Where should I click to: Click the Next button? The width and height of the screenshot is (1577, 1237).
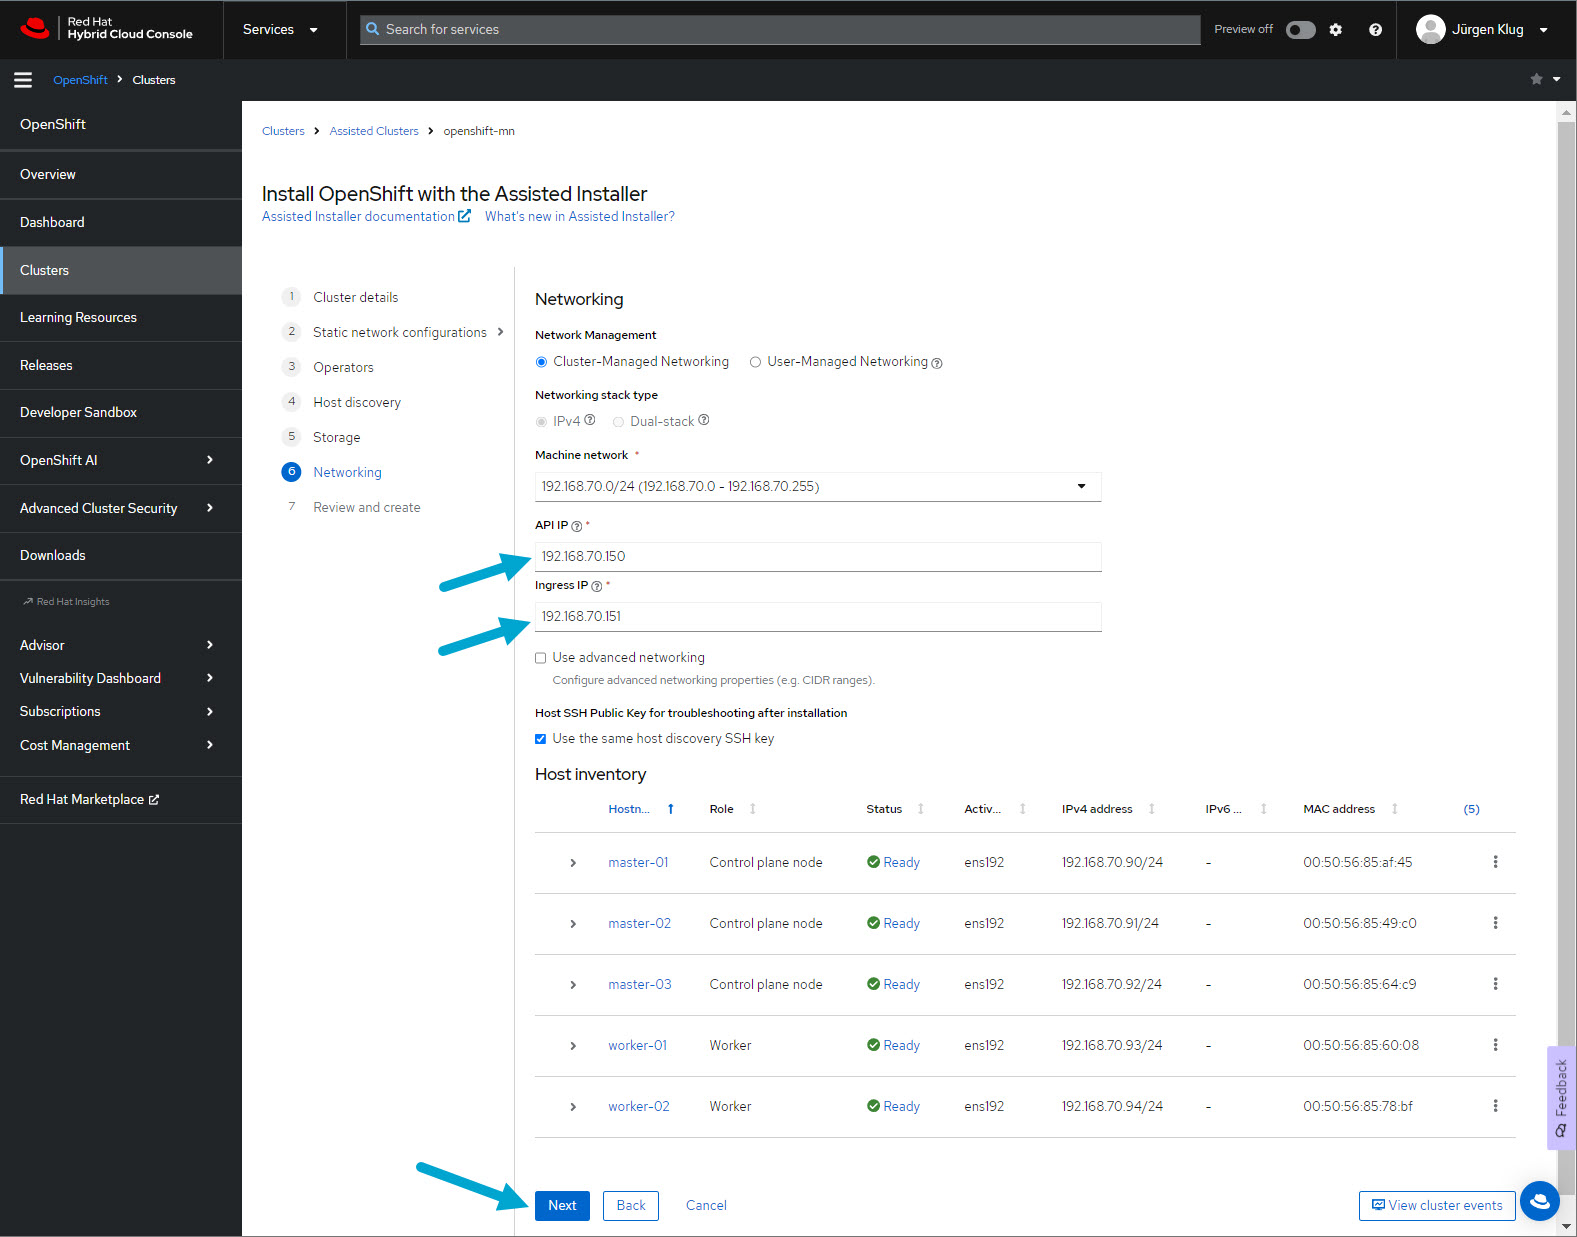pyautogui.click(x=562, y=1205)
